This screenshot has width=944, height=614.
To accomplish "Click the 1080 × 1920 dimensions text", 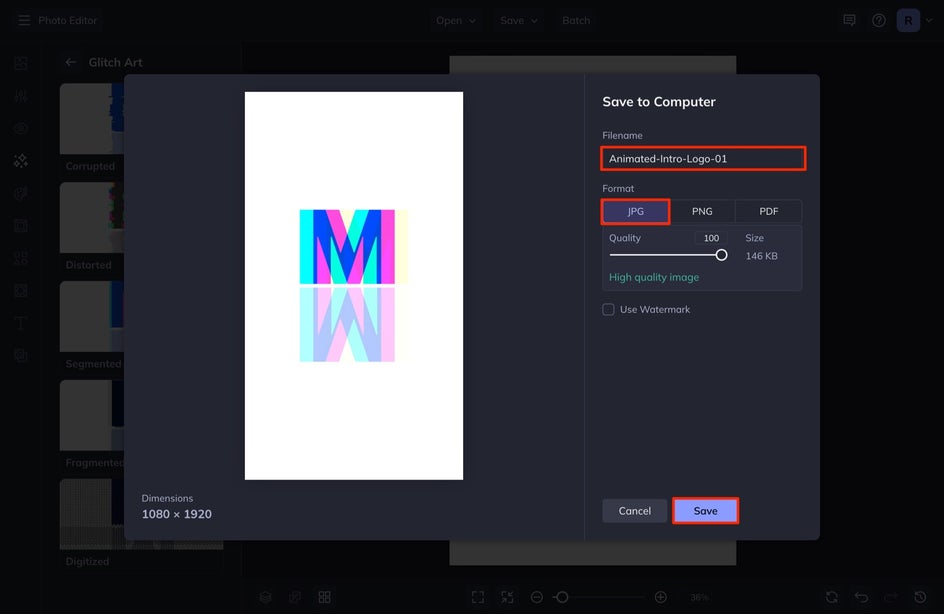I will [x=176, y=514].
